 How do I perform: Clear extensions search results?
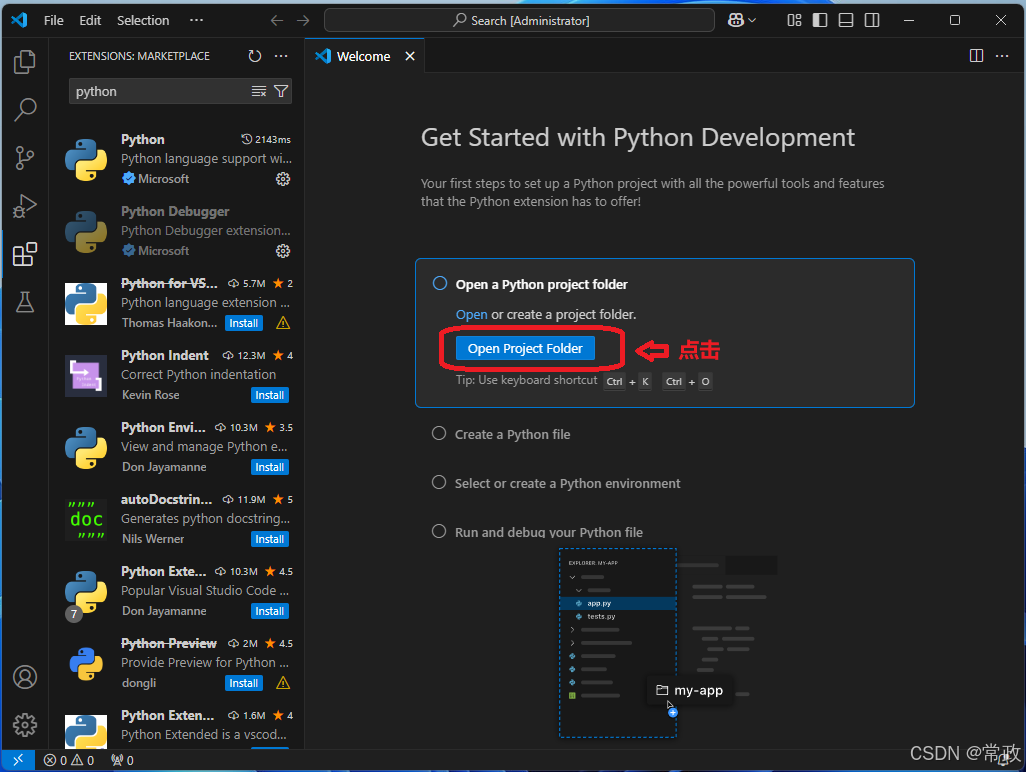[259, 91]
